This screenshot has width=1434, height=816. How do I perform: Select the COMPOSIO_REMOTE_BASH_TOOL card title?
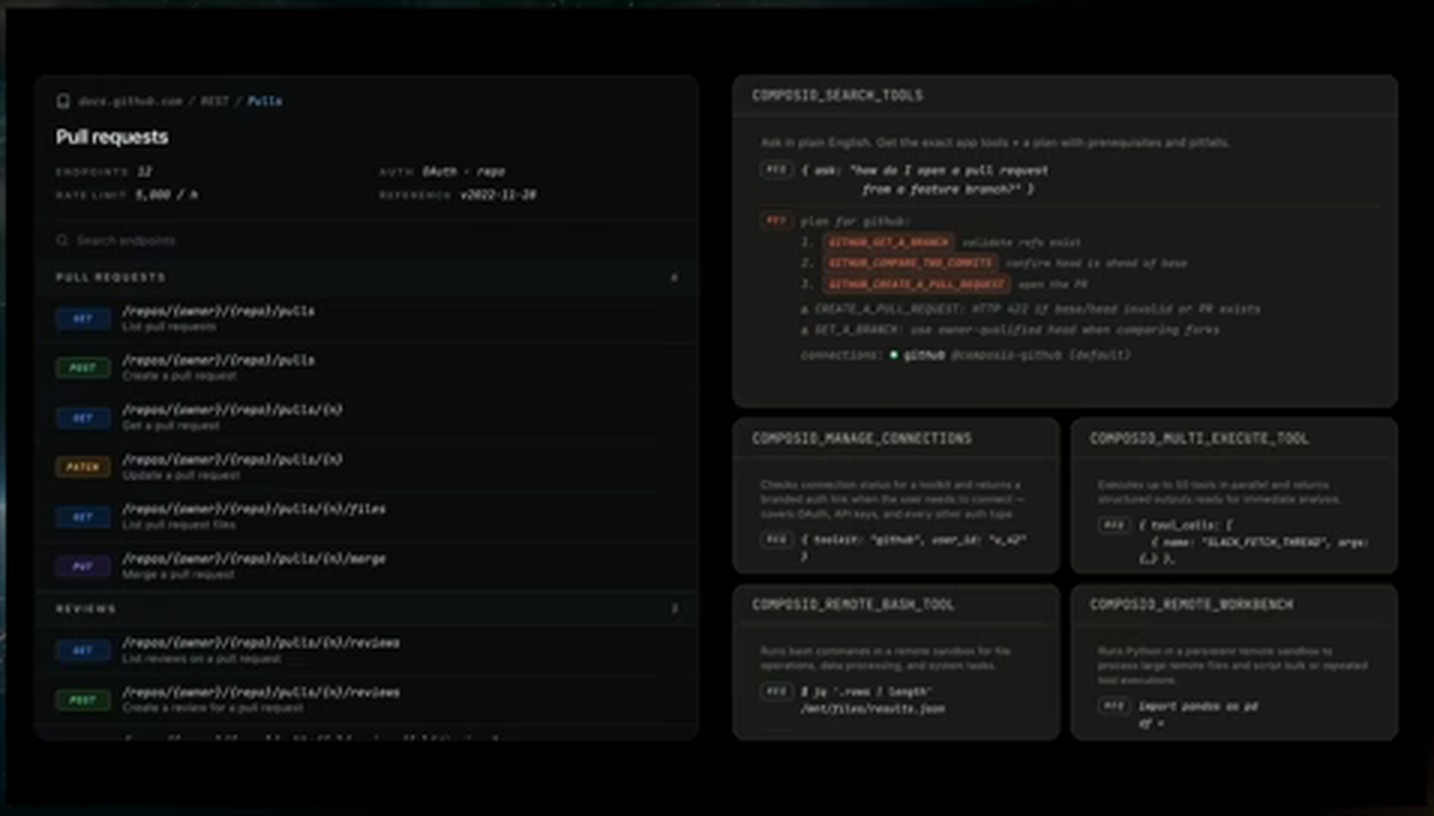tap(853, 604)
